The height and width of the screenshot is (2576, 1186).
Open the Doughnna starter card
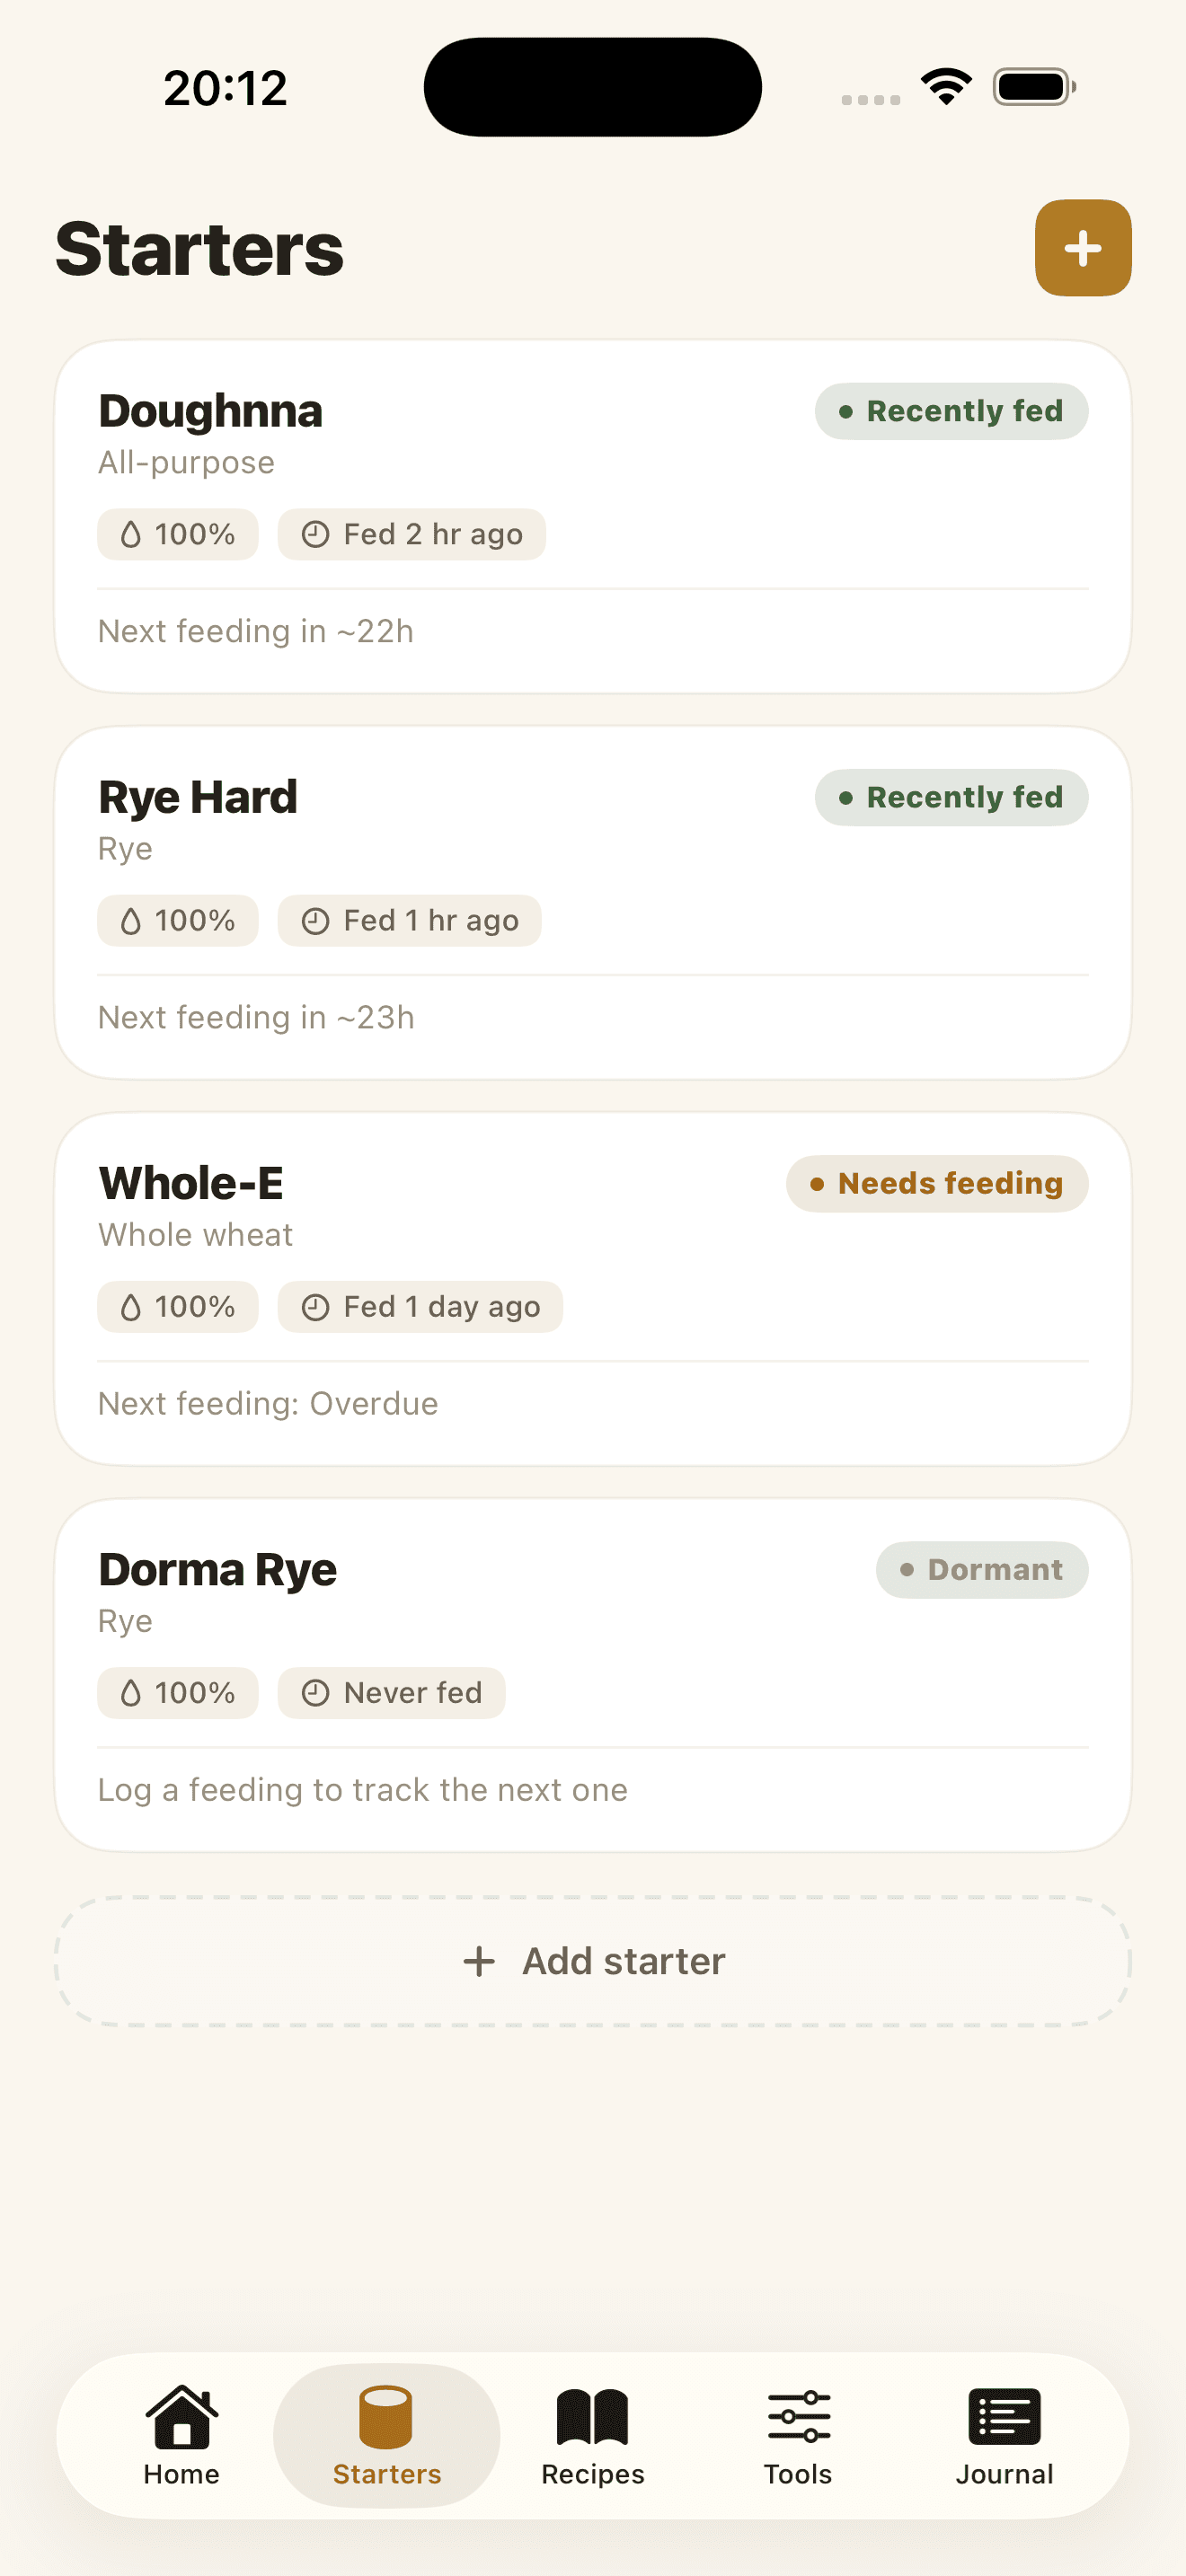[593, 516]
